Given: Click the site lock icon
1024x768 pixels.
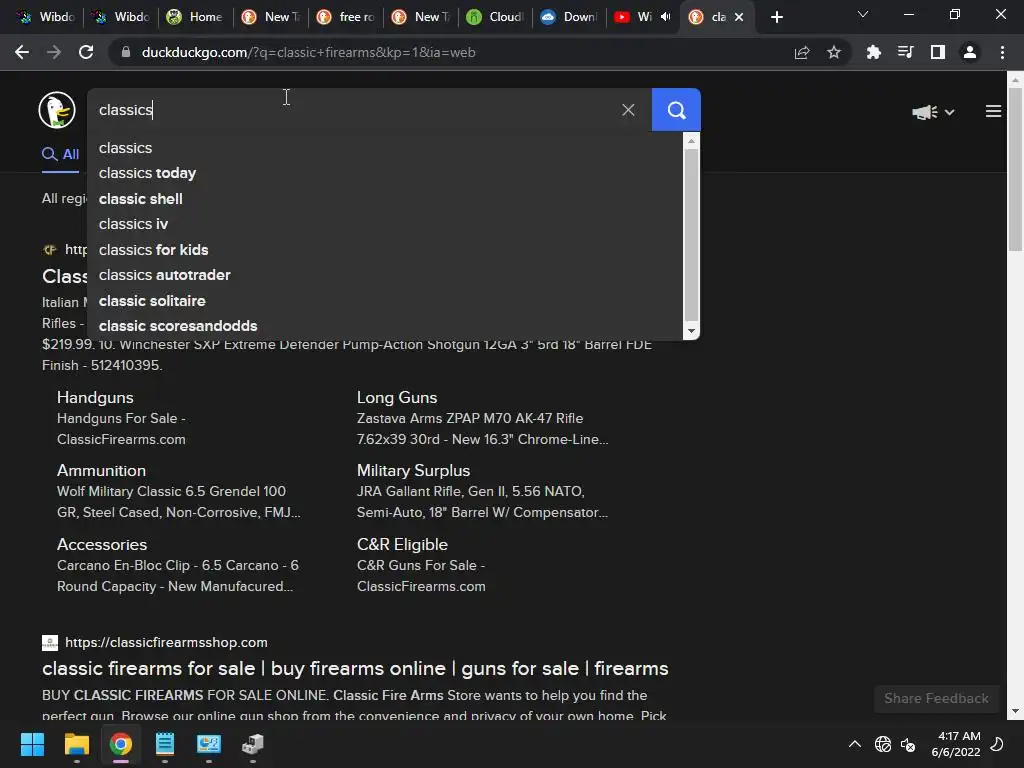Looking at the screenshot, I should click(125, 52).
